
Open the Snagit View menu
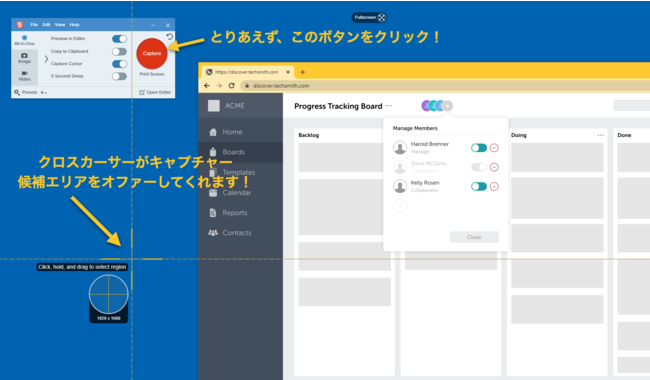(60, 25)
